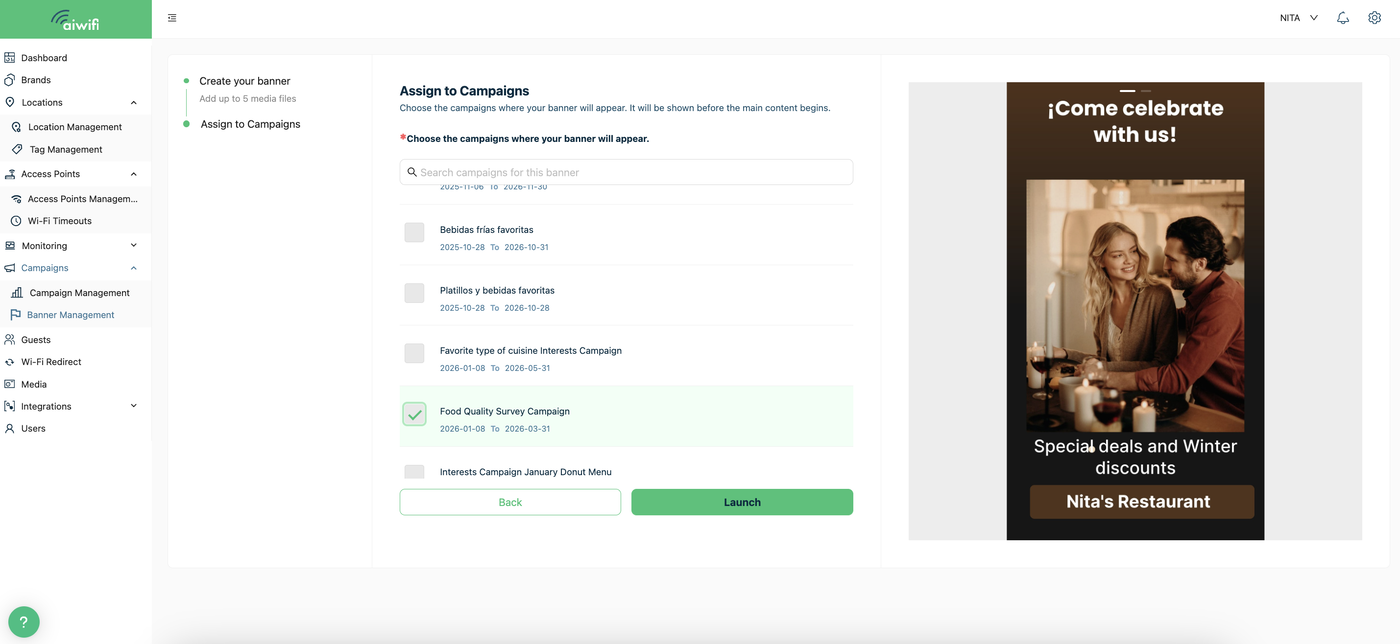The height and width of the screenshot is (644, 1400).
Task: Open the Guests menu item
Action: (x=36, y=340)
